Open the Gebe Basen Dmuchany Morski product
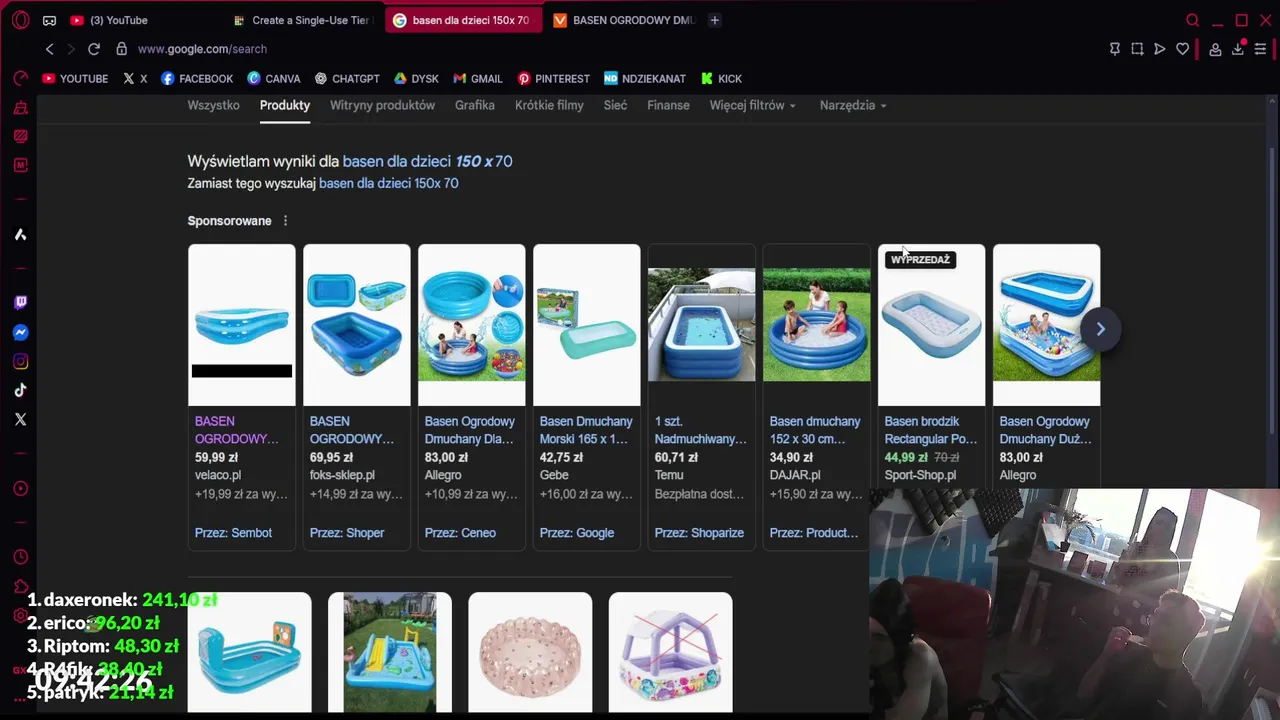Screen dimensions: 1280x720 pyautogui.click(x=587, y=397)
